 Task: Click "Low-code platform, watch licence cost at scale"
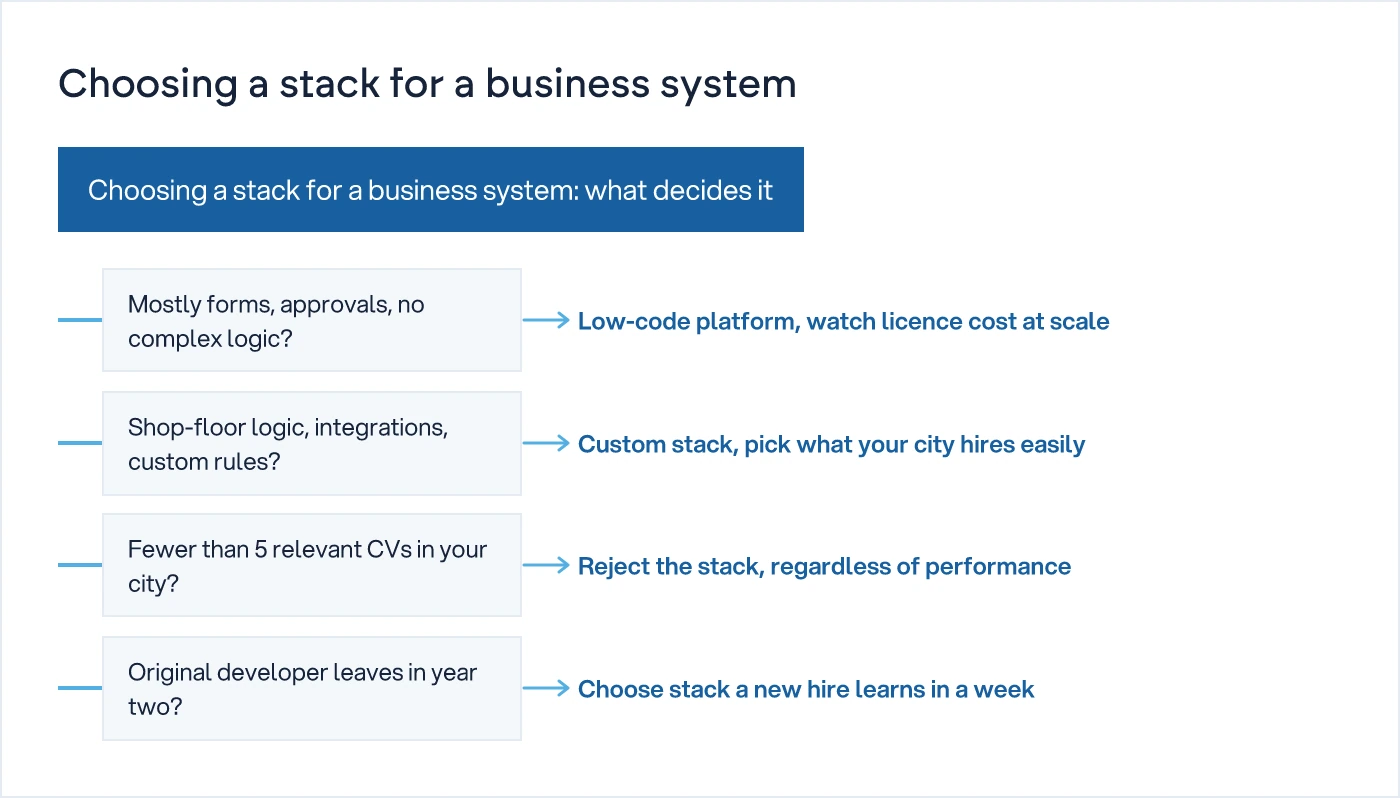point(844,321)
